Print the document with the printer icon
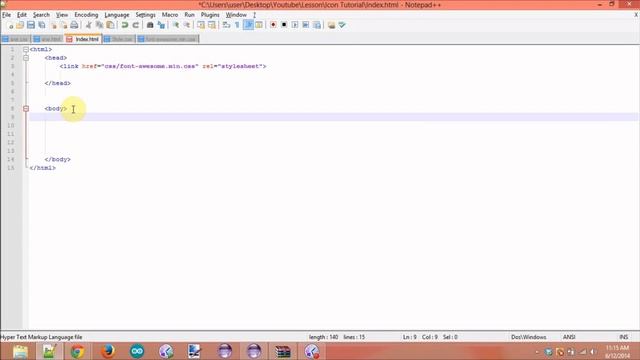 point(74,25)
